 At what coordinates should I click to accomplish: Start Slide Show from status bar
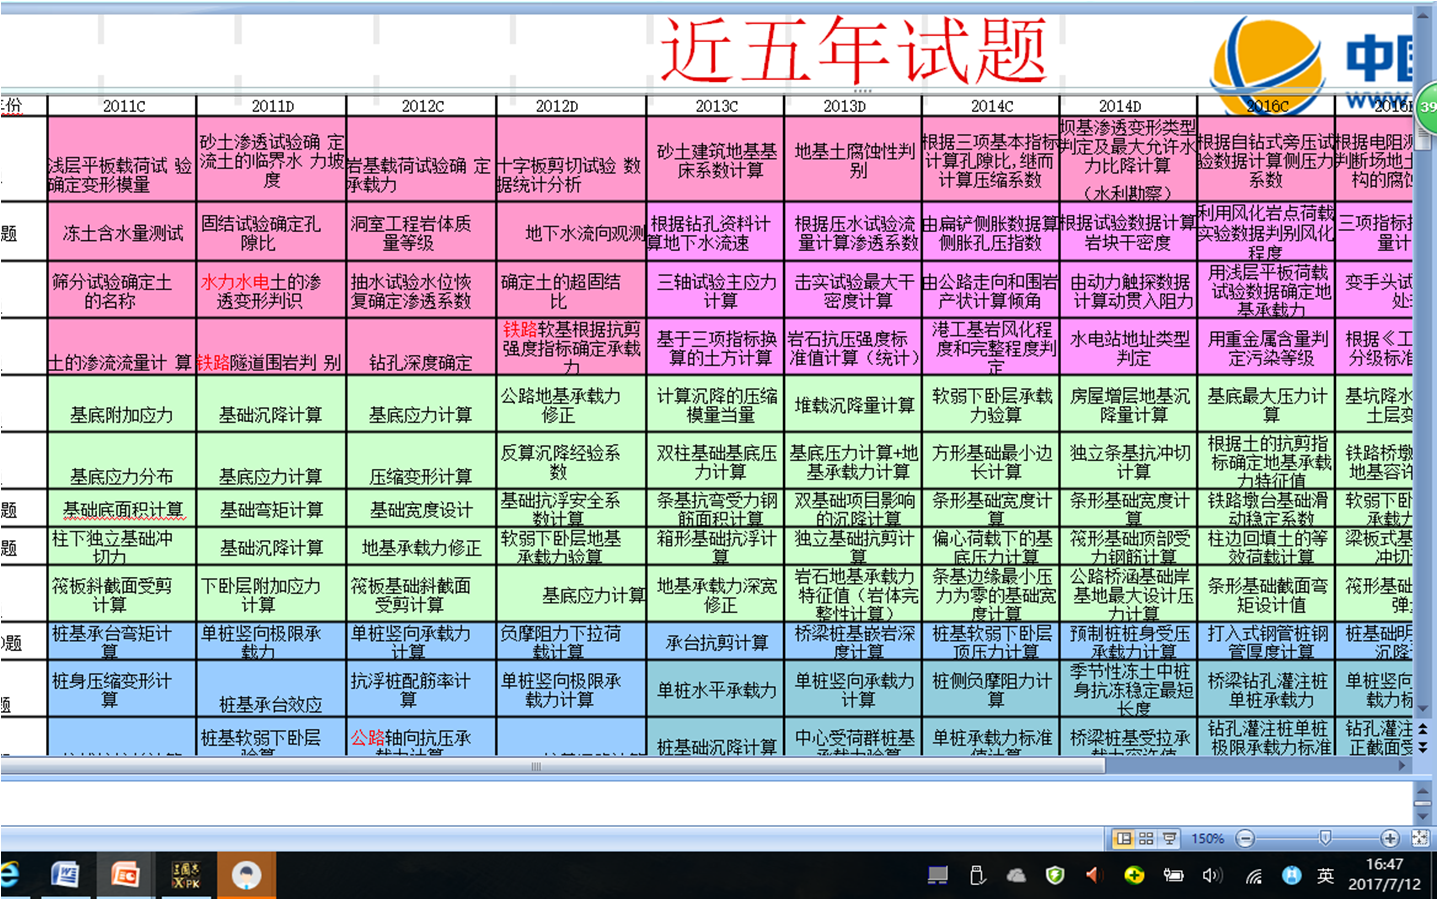1169,838
